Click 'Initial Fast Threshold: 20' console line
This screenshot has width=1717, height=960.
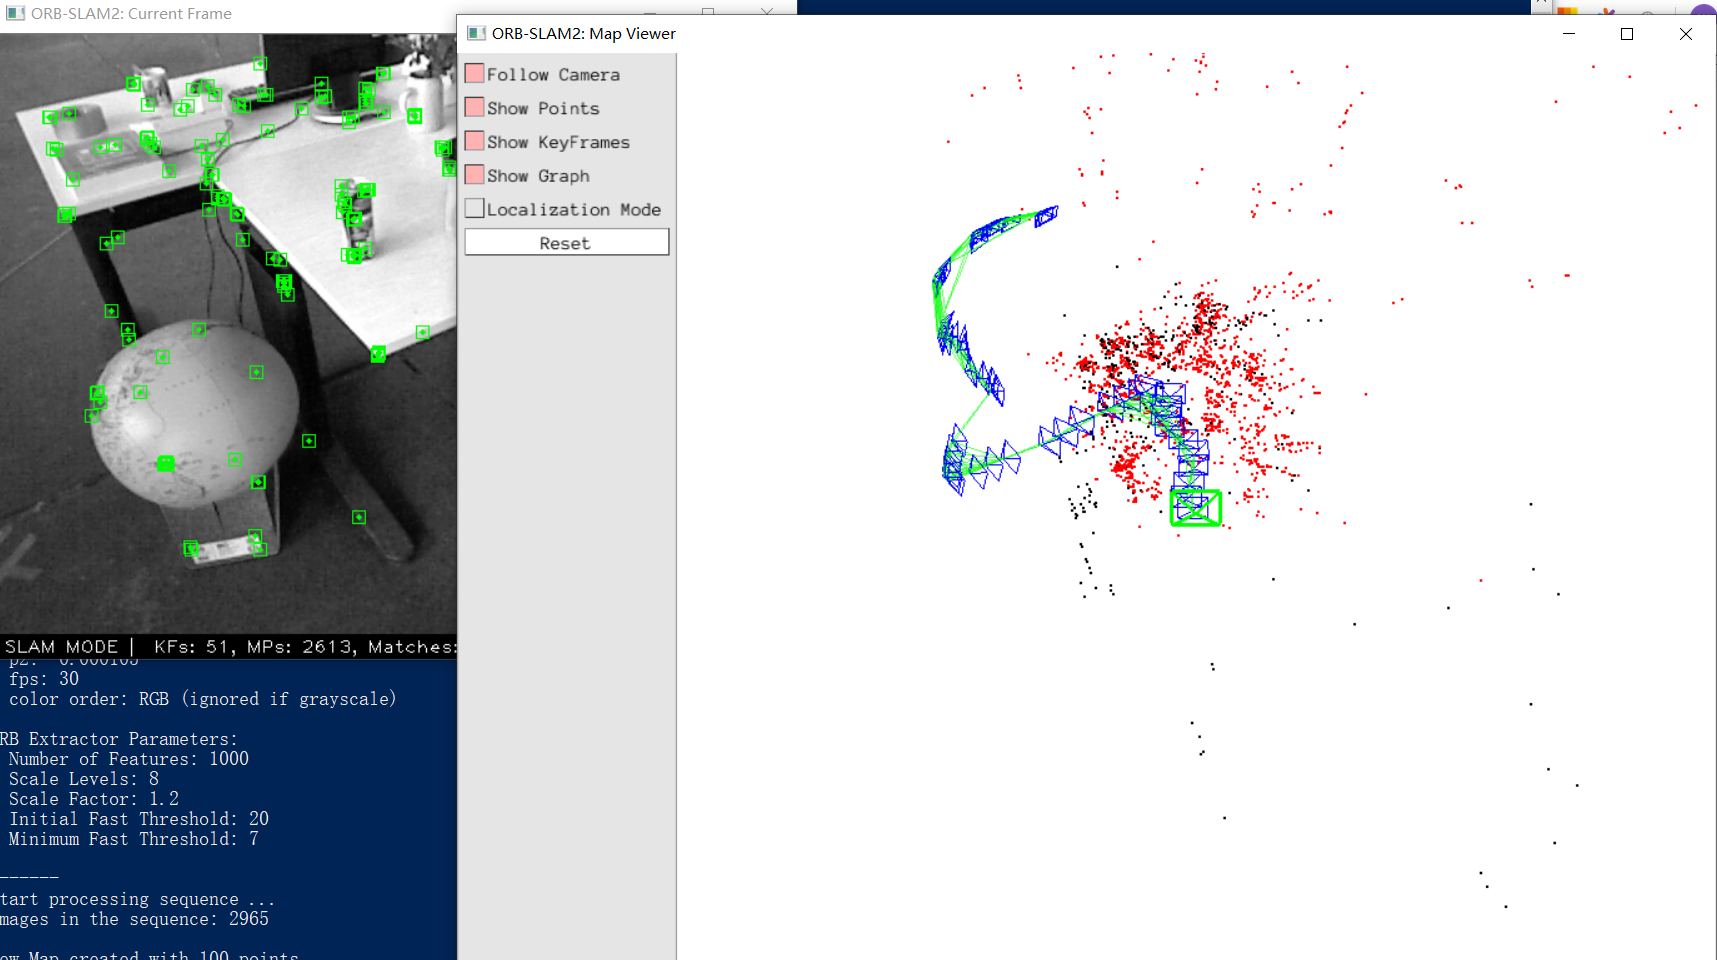click(x=139, y=819)
